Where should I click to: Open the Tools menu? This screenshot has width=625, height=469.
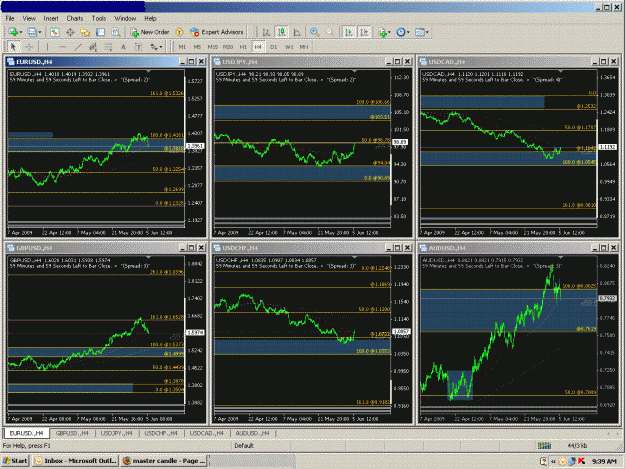[99, 18]
